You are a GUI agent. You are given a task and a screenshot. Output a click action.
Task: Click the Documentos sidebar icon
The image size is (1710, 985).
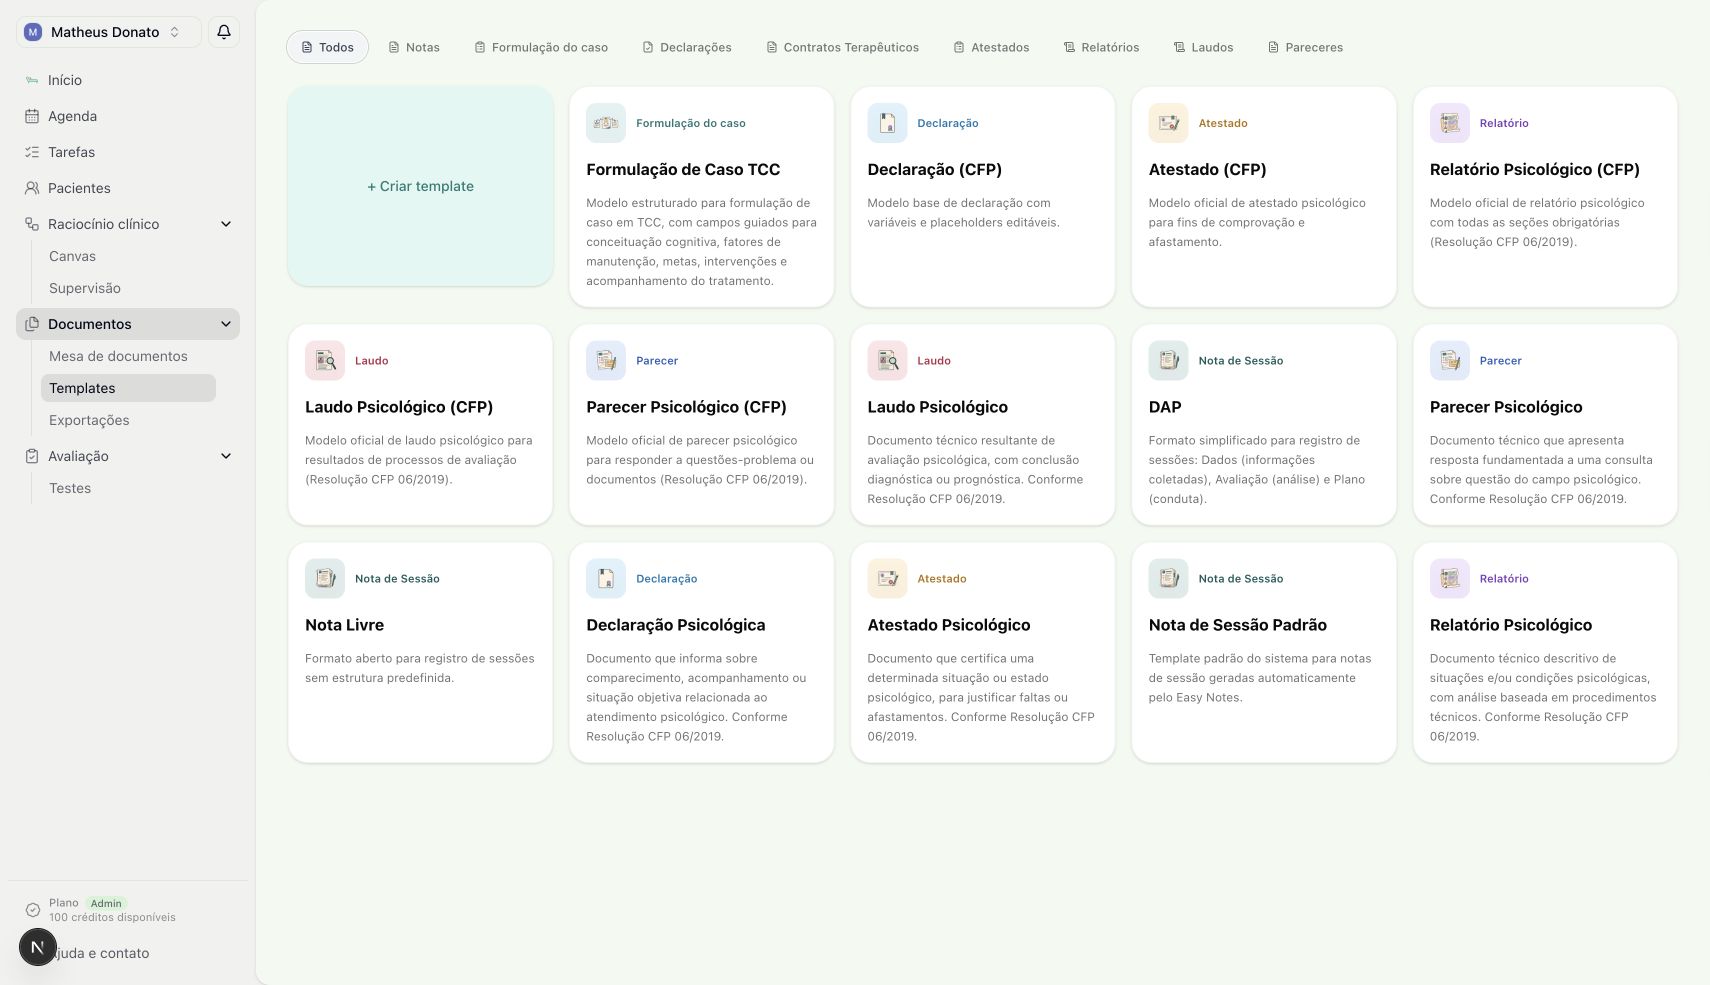[x=32, y=324]
